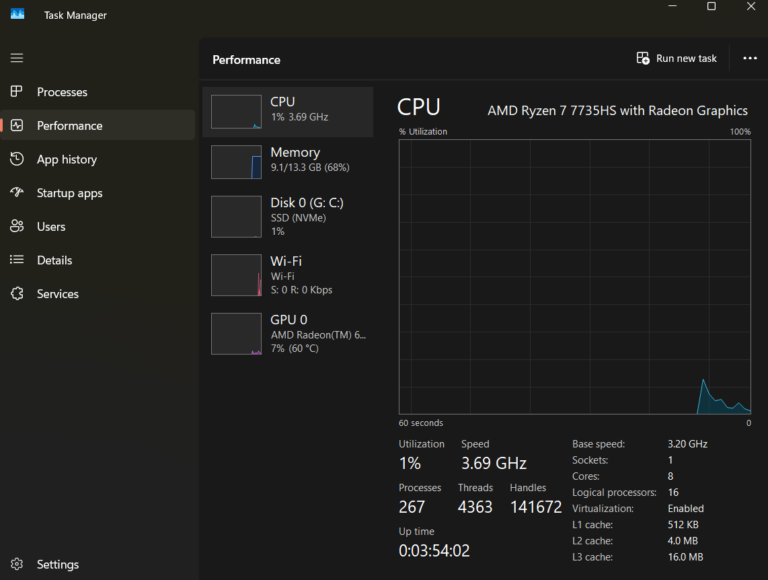Click the Speed 3.69 GHz value
The width and height of the screenshot is (768, 580).
pos(494,463)
